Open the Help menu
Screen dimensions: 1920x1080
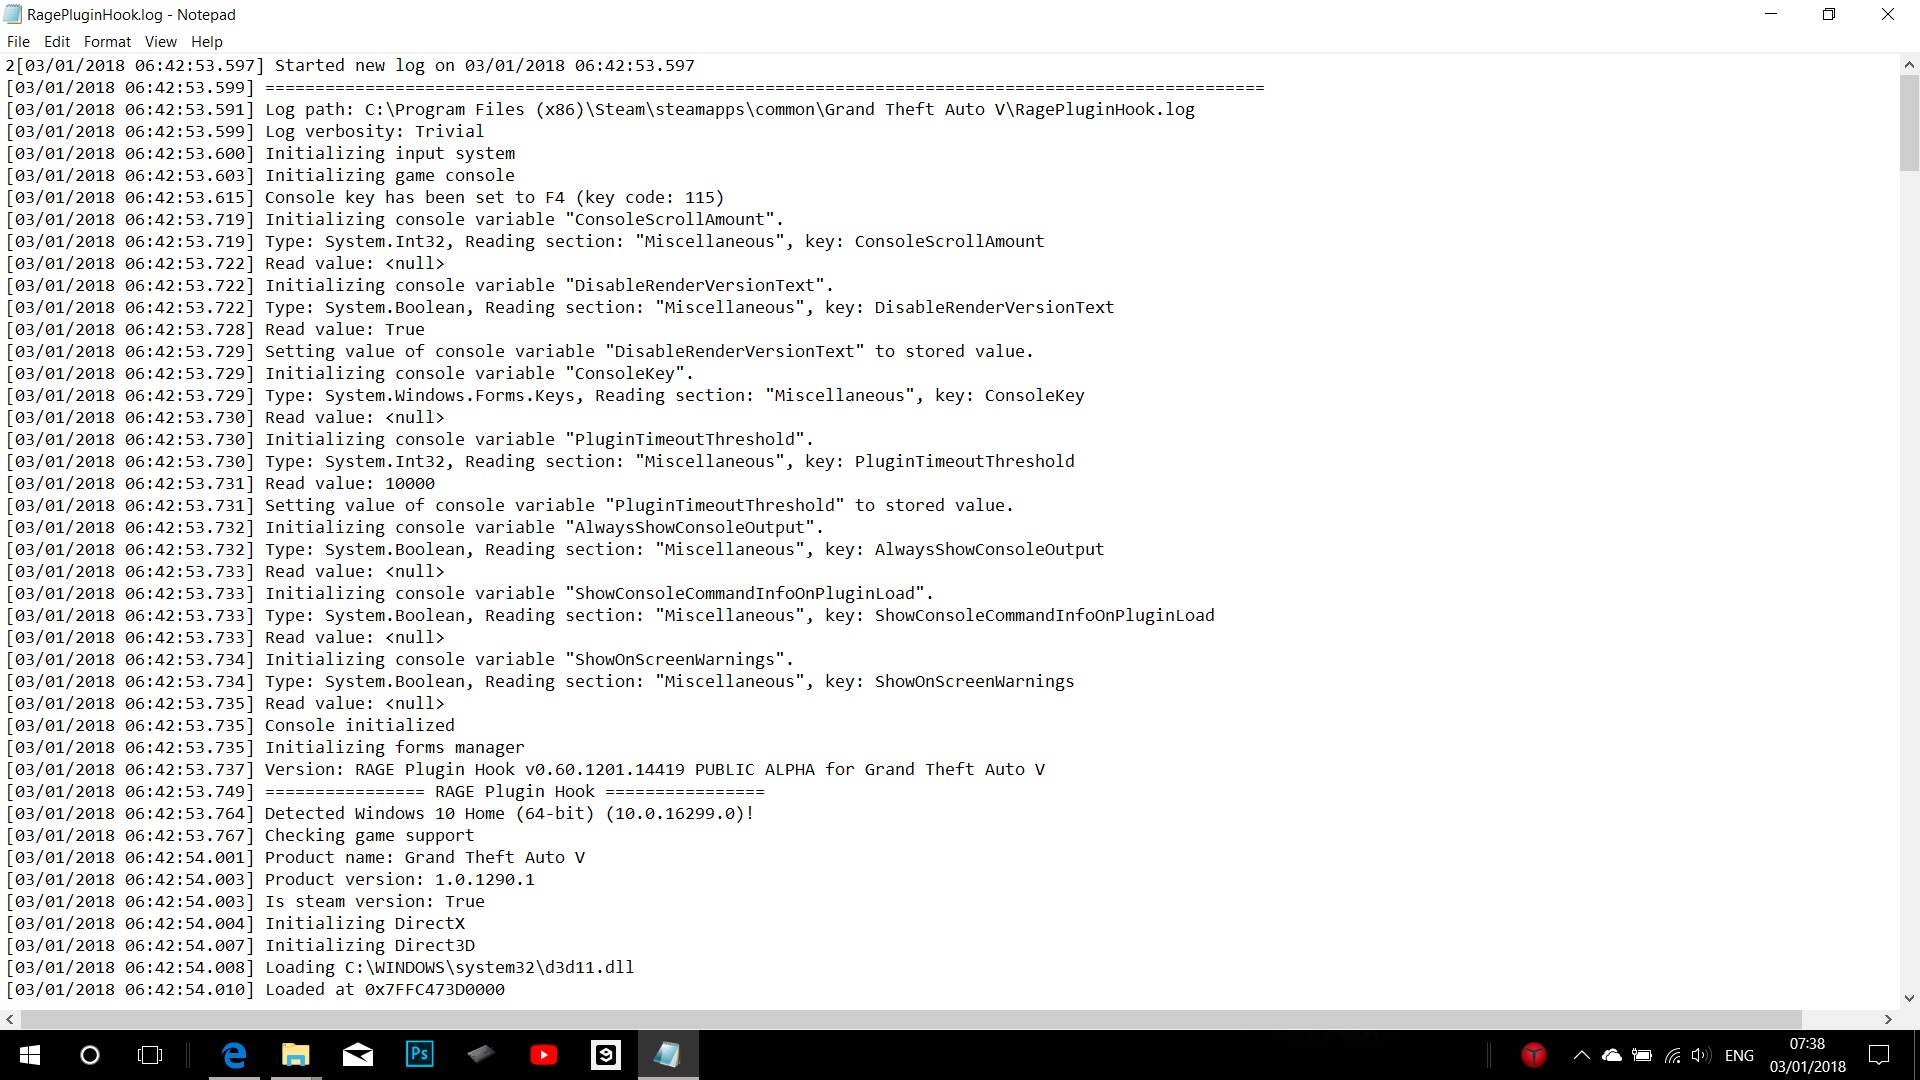point(206,42)
